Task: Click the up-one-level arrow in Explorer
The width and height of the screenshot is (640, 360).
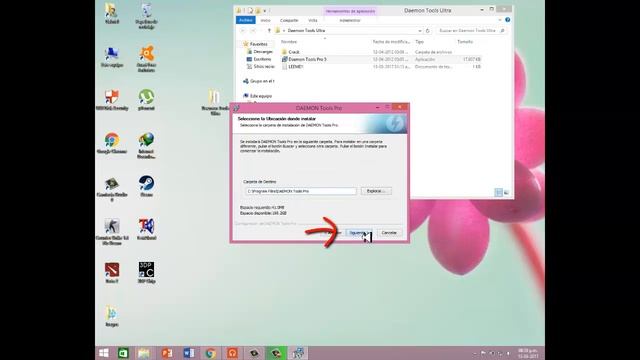Action: tap(269, 31)
